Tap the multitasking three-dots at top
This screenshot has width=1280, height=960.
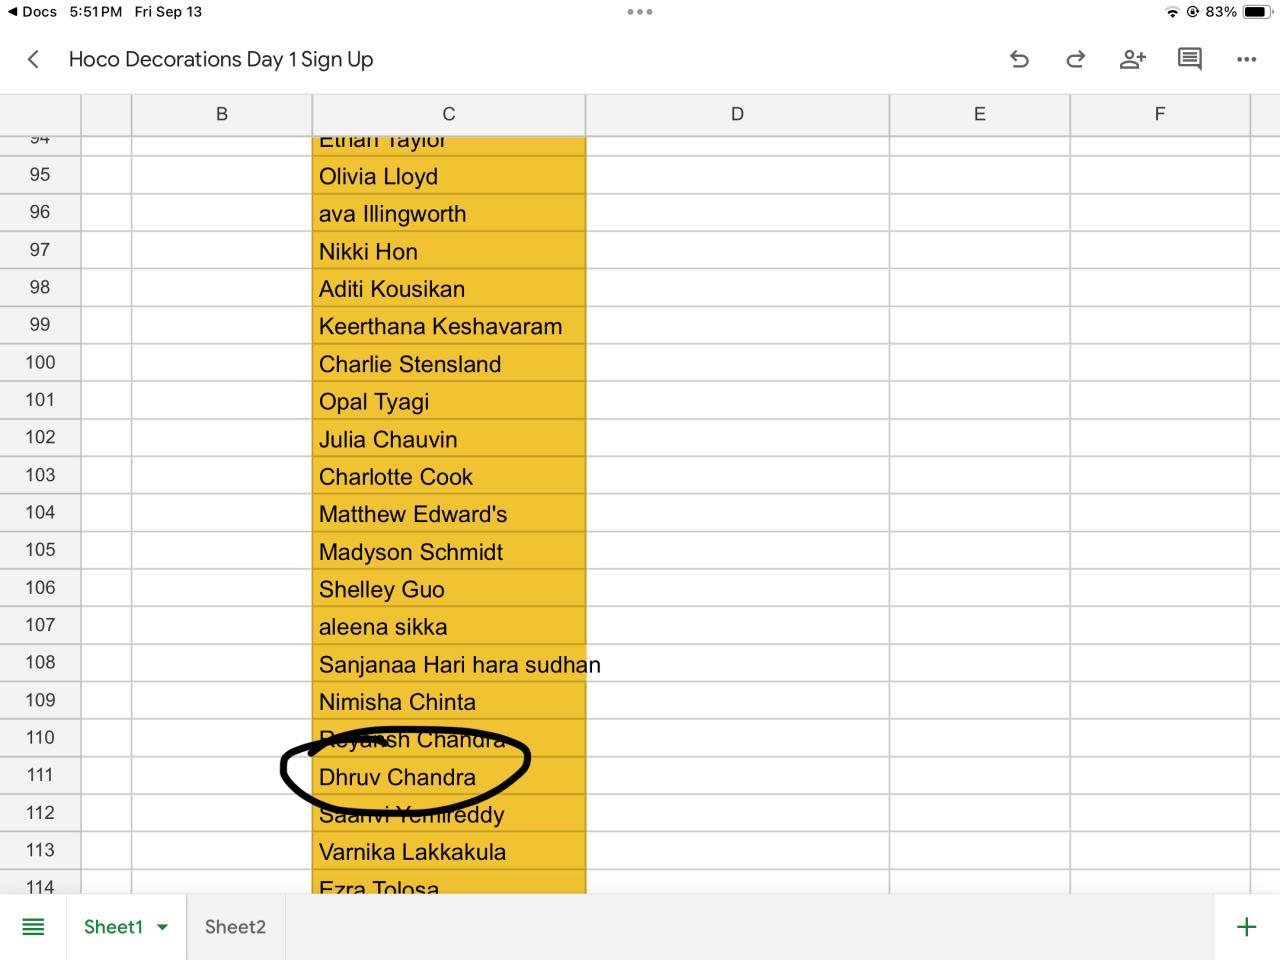[x=640, y=12]
